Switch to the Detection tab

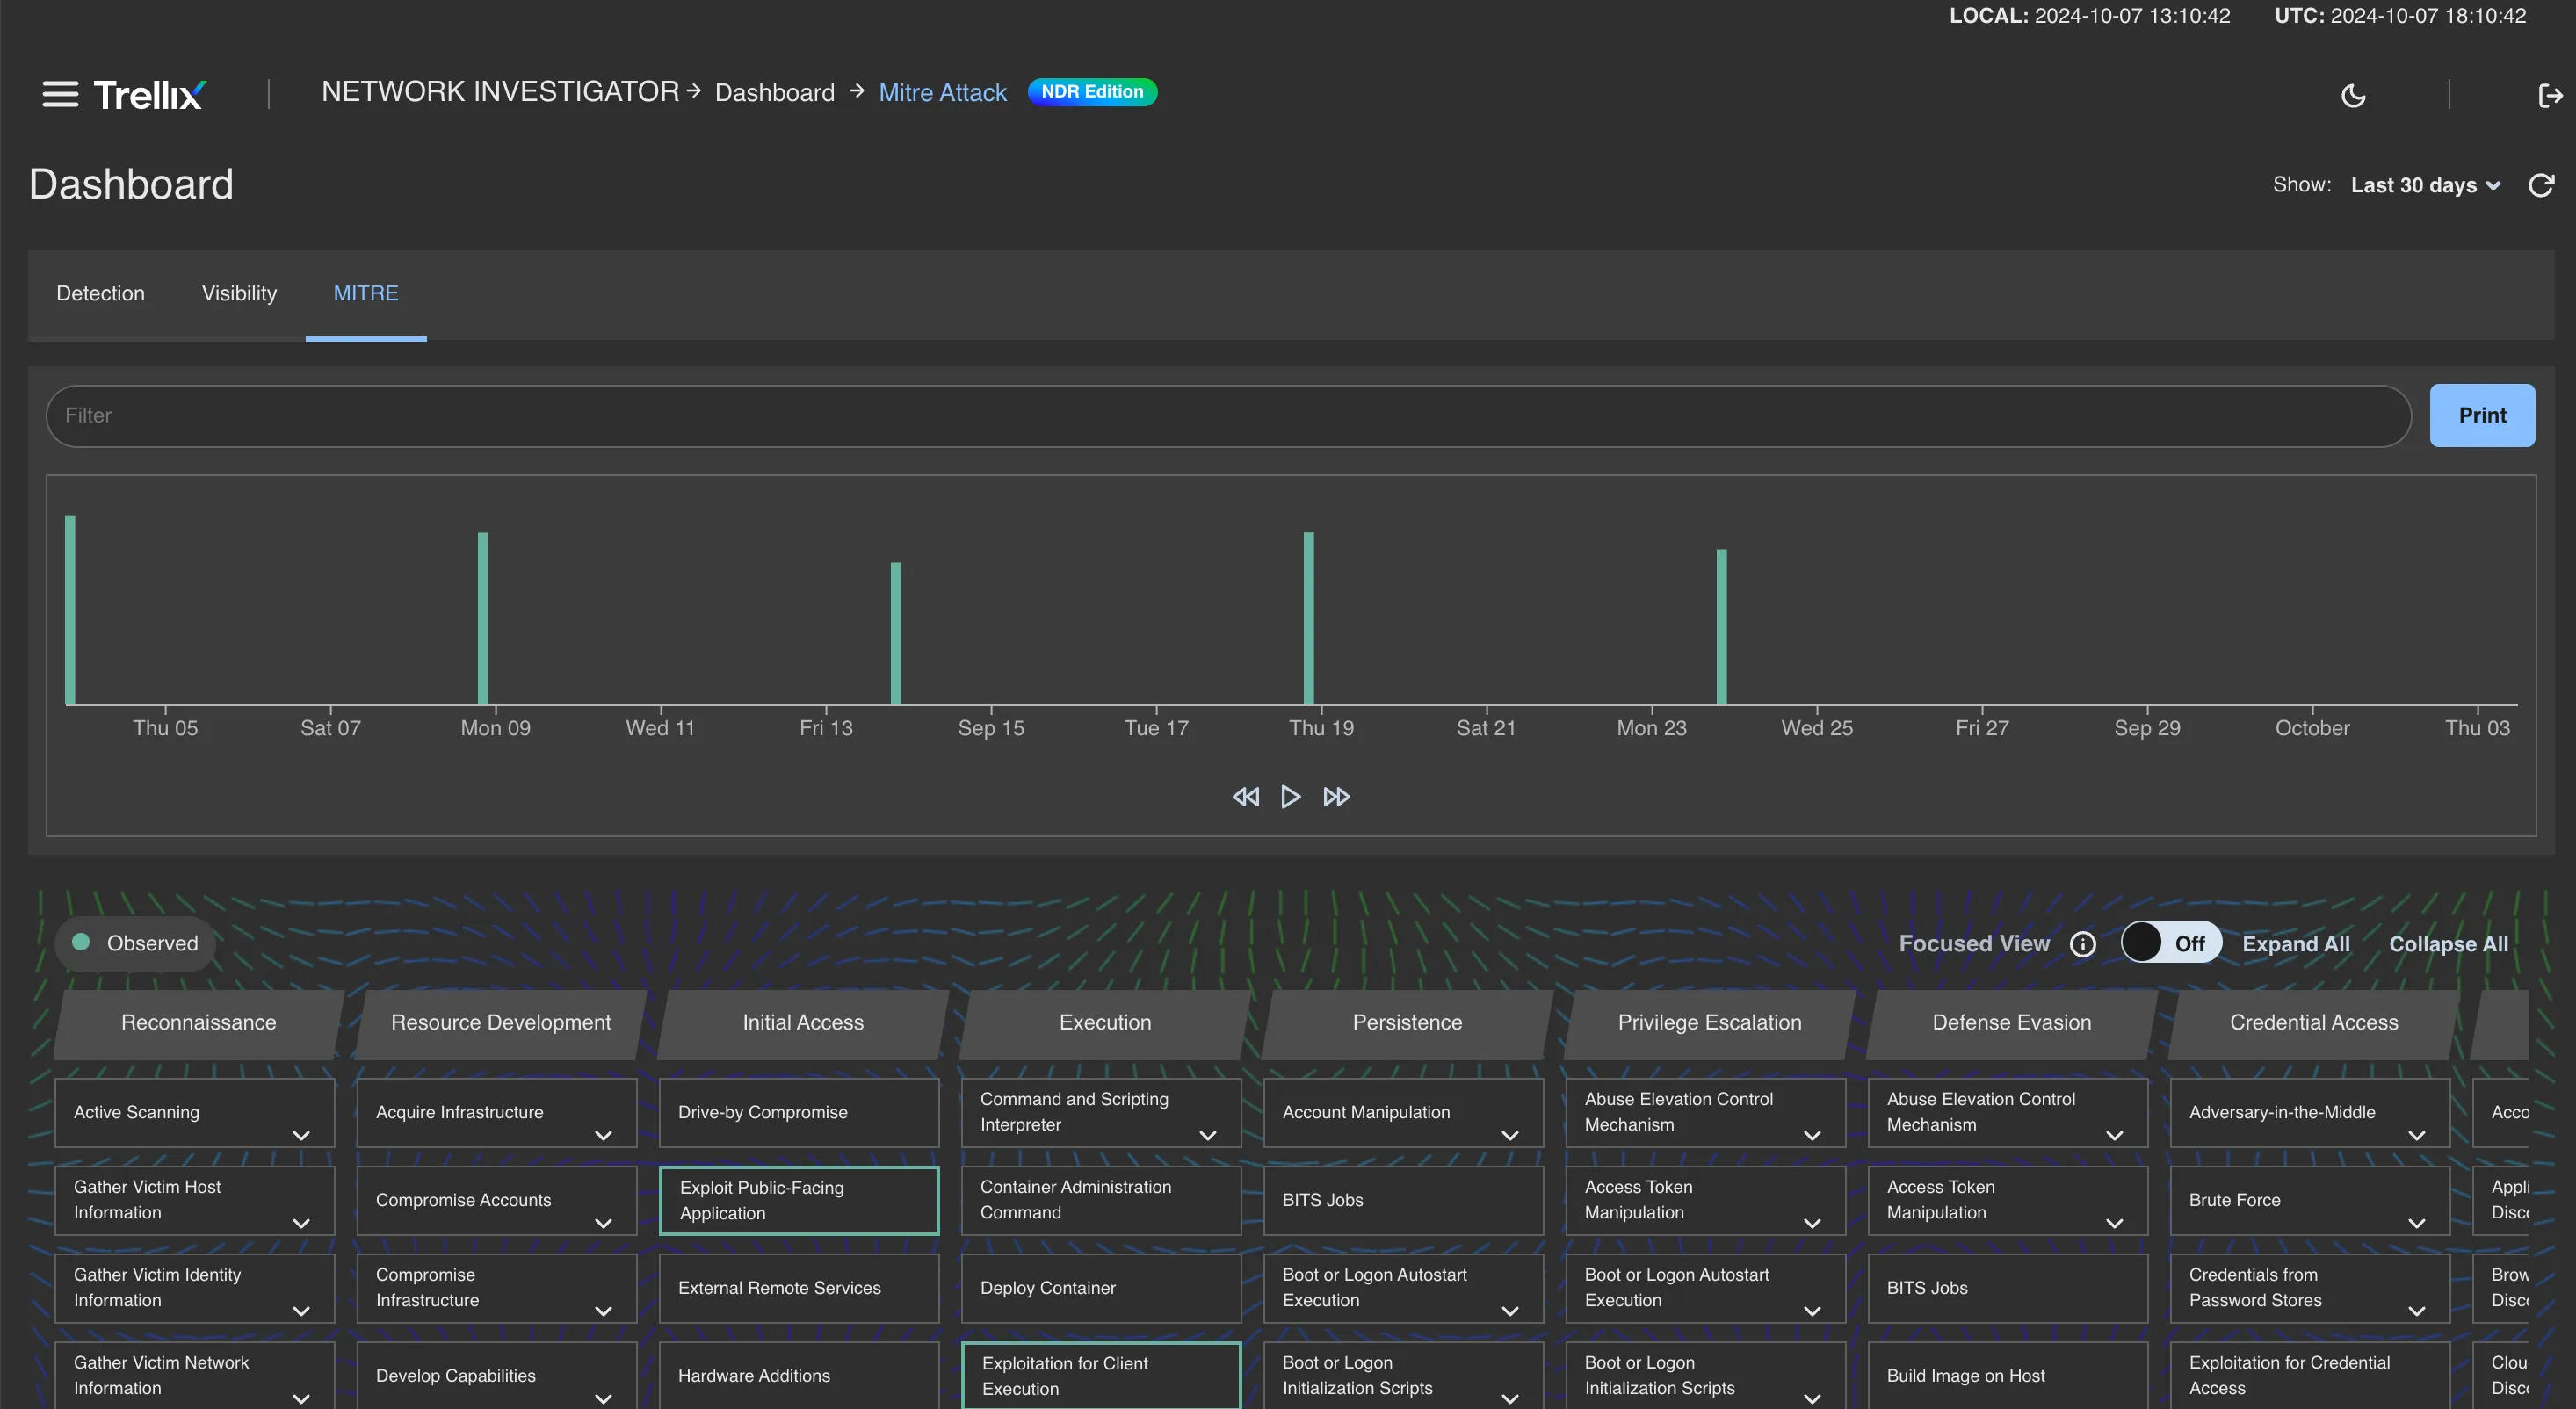coord(100,293)
